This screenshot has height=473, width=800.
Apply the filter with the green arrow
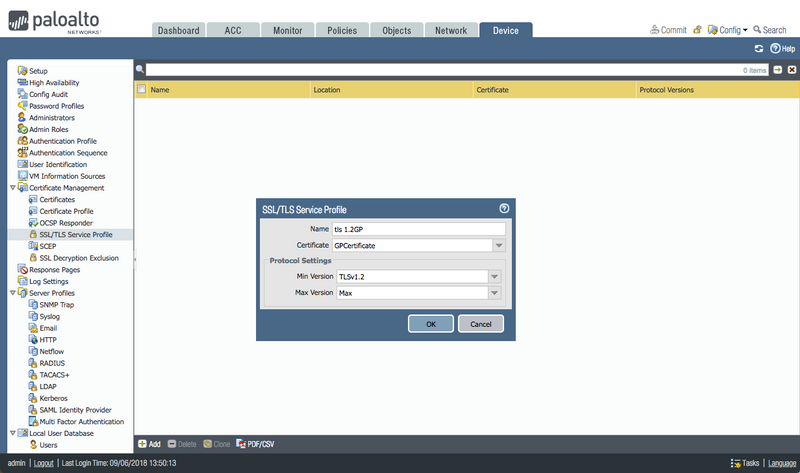(778, 70)
